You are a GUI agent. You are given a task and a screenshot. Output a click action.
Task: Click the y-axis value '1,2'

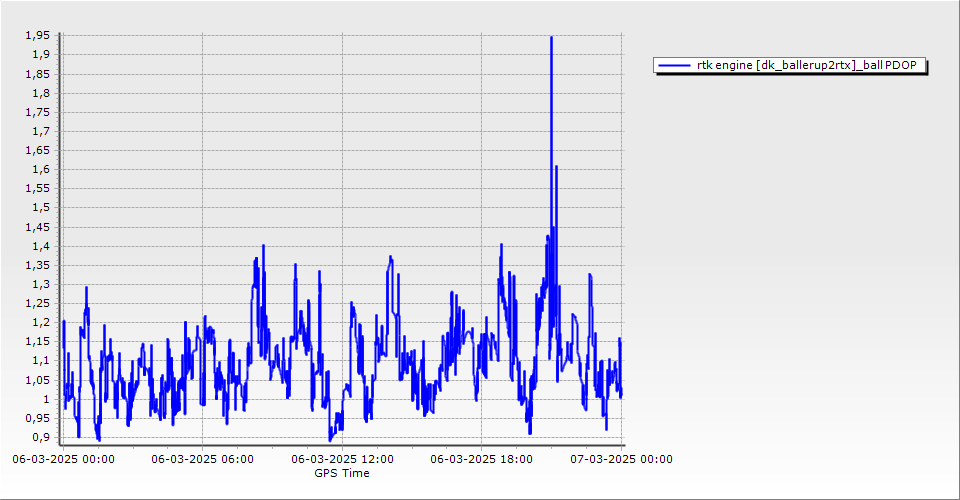(x=41, y=323)
